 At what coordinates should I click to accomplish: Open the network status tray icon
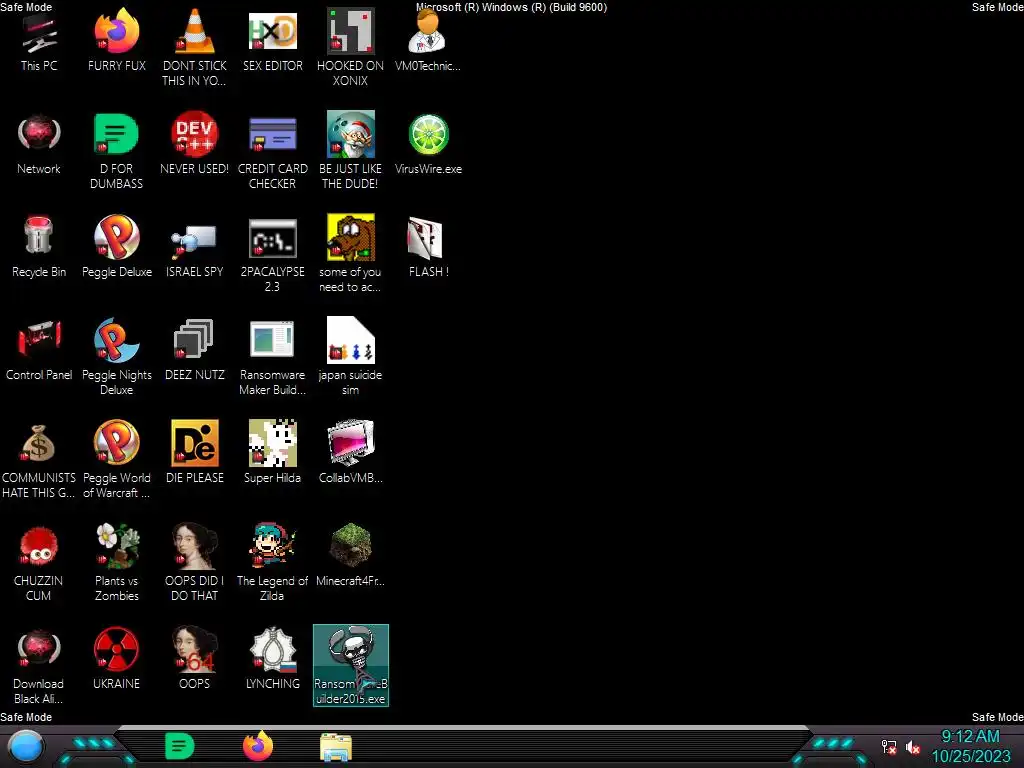point(889,746)
